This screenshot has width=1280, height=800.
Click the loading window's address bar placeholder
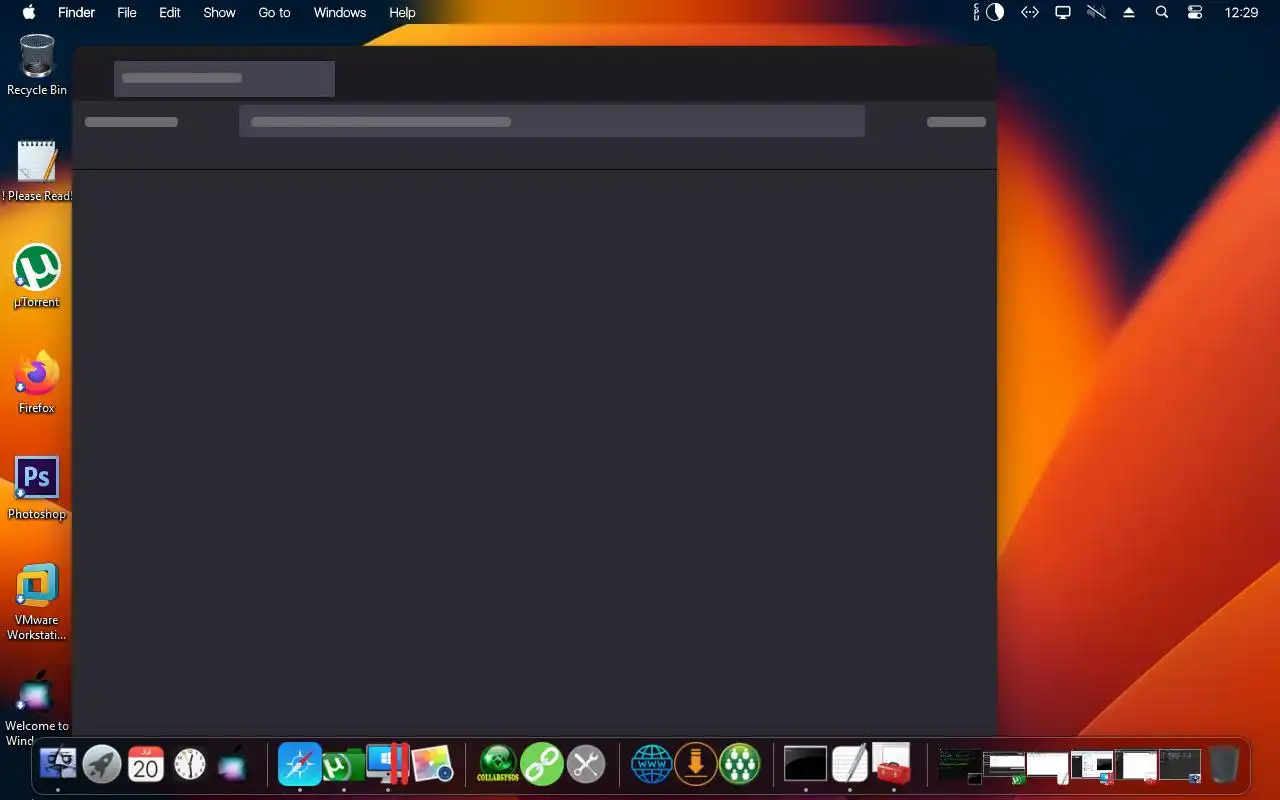coord(551,121)
